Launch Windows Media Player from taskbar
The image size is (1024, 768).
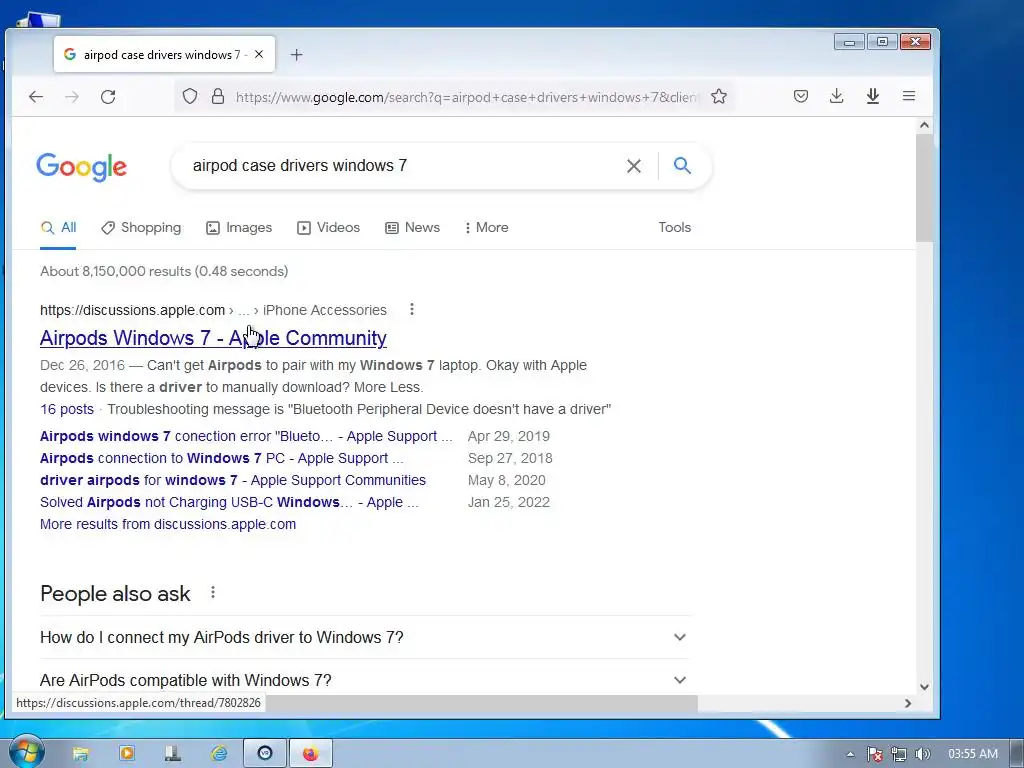tap(127, 753)
